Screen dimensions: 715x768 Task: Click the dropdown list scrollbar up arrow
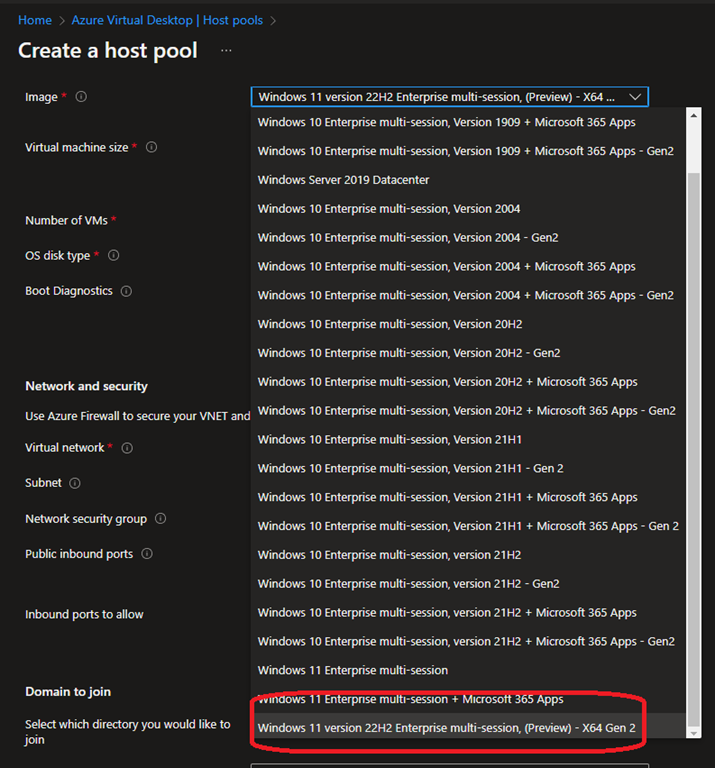tap(694, 116)
